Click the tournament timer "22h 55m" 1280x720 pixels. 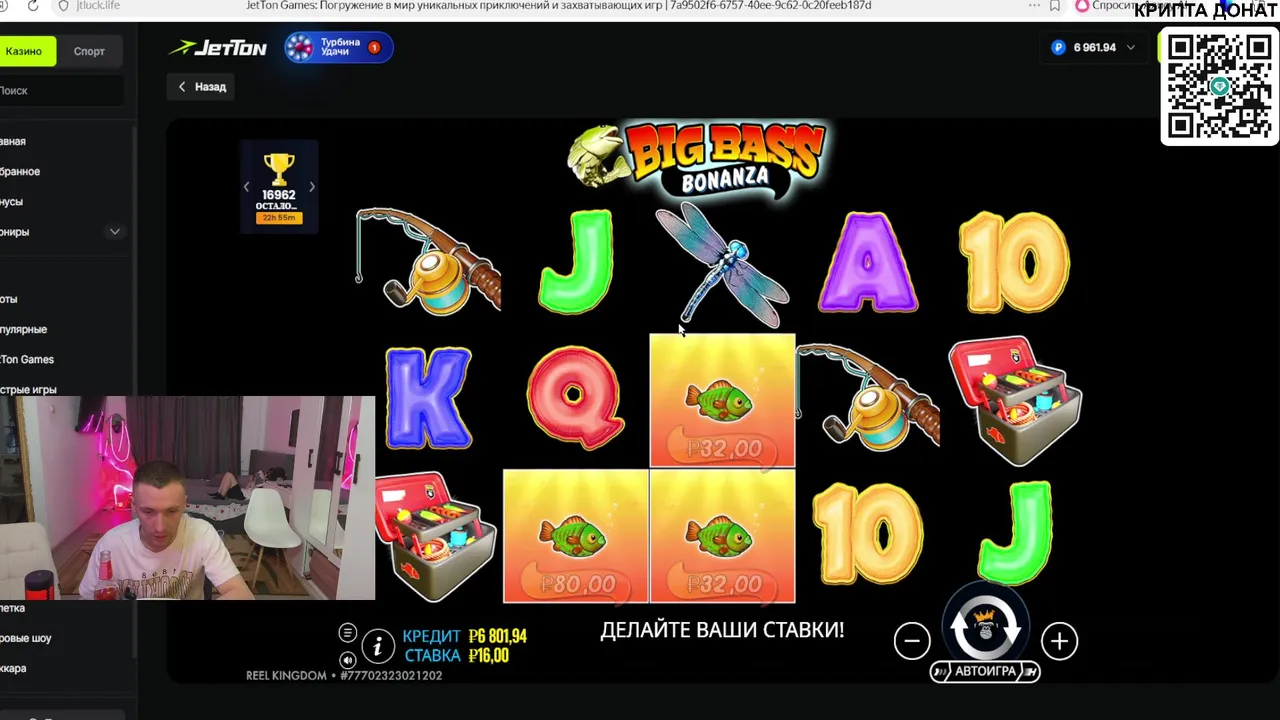coord(278,218)
